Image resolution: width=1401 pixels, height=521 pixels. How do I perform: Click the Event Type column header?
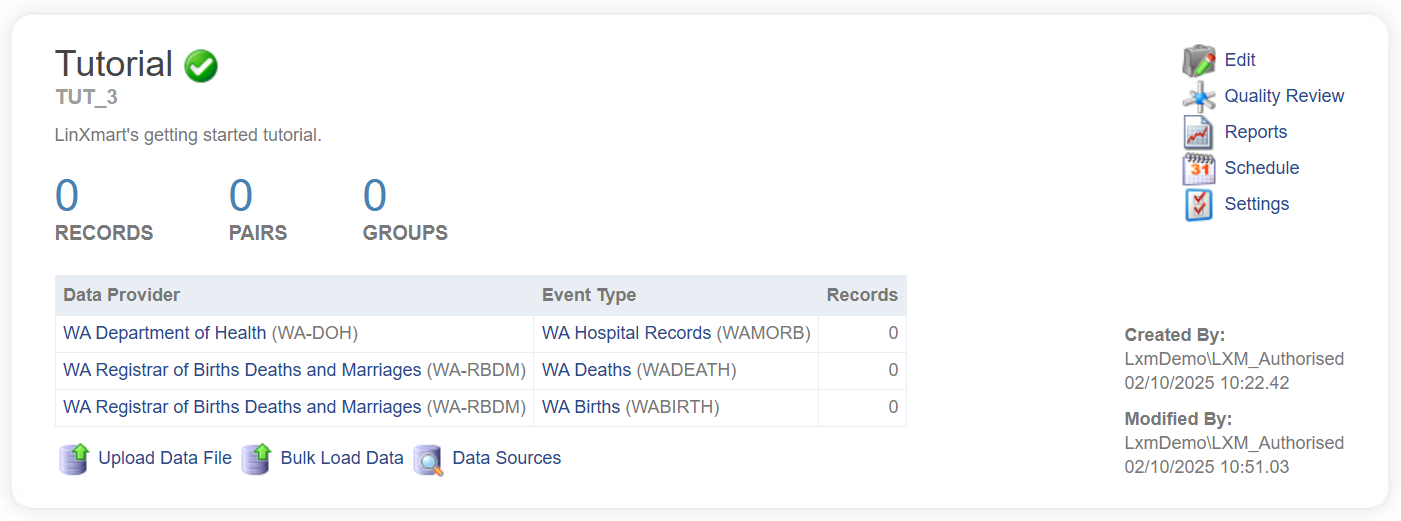click(589, 295)
